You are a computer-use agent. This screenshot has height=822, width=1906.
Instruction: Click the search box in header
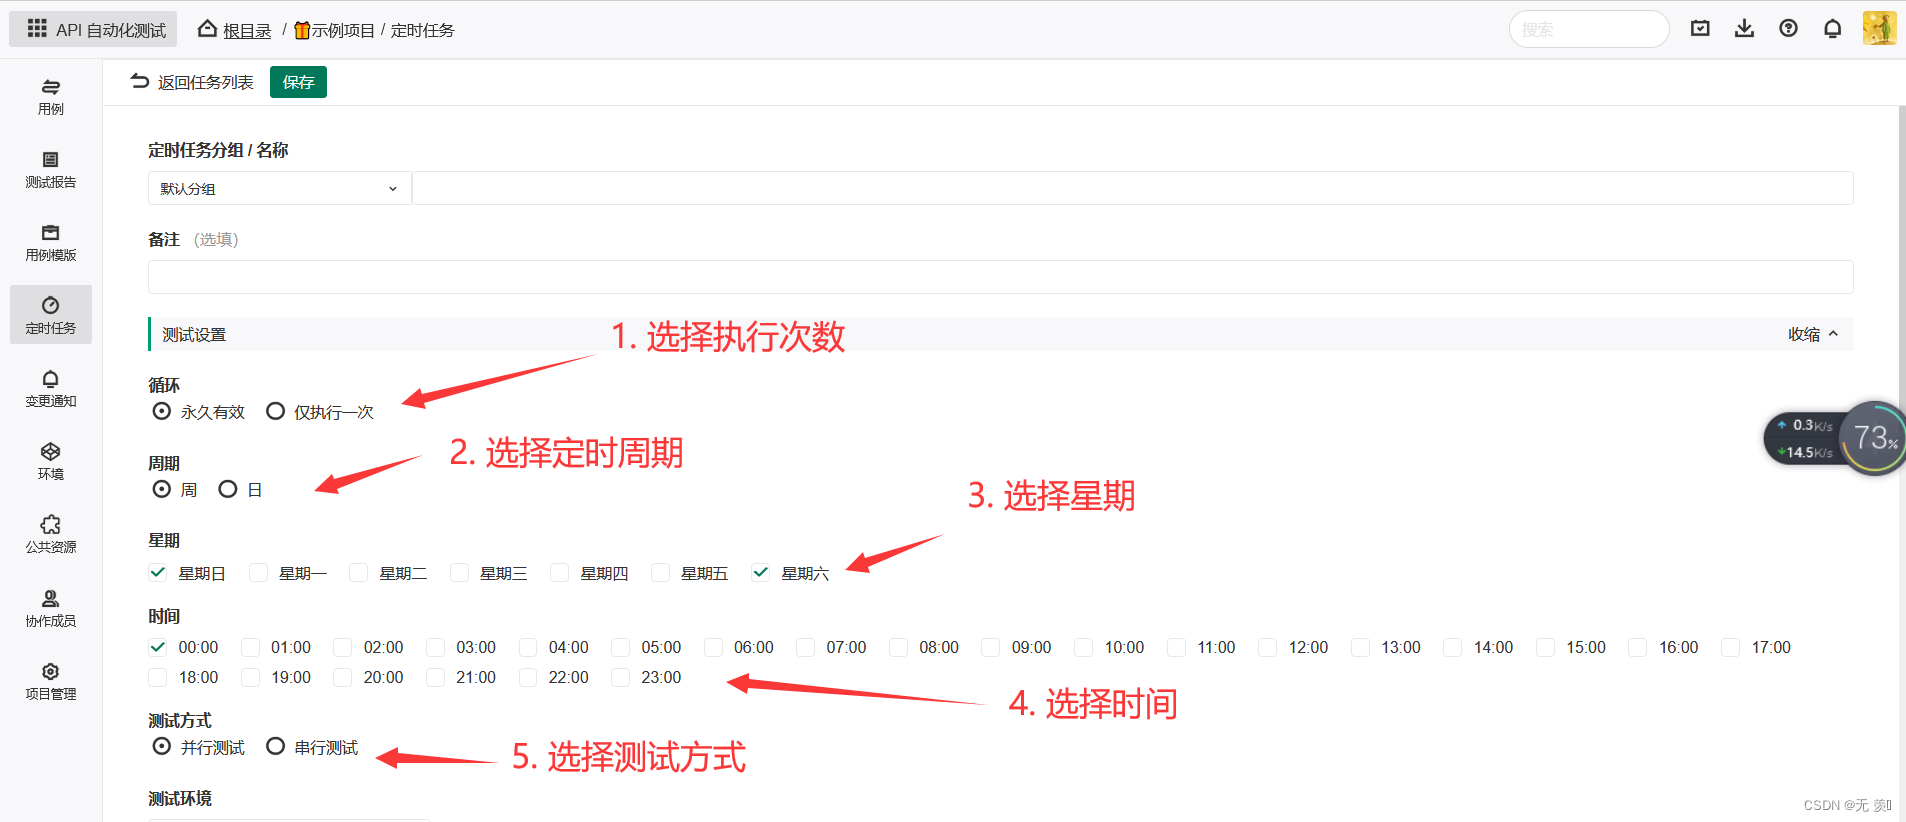click(x=1588, y=29)
